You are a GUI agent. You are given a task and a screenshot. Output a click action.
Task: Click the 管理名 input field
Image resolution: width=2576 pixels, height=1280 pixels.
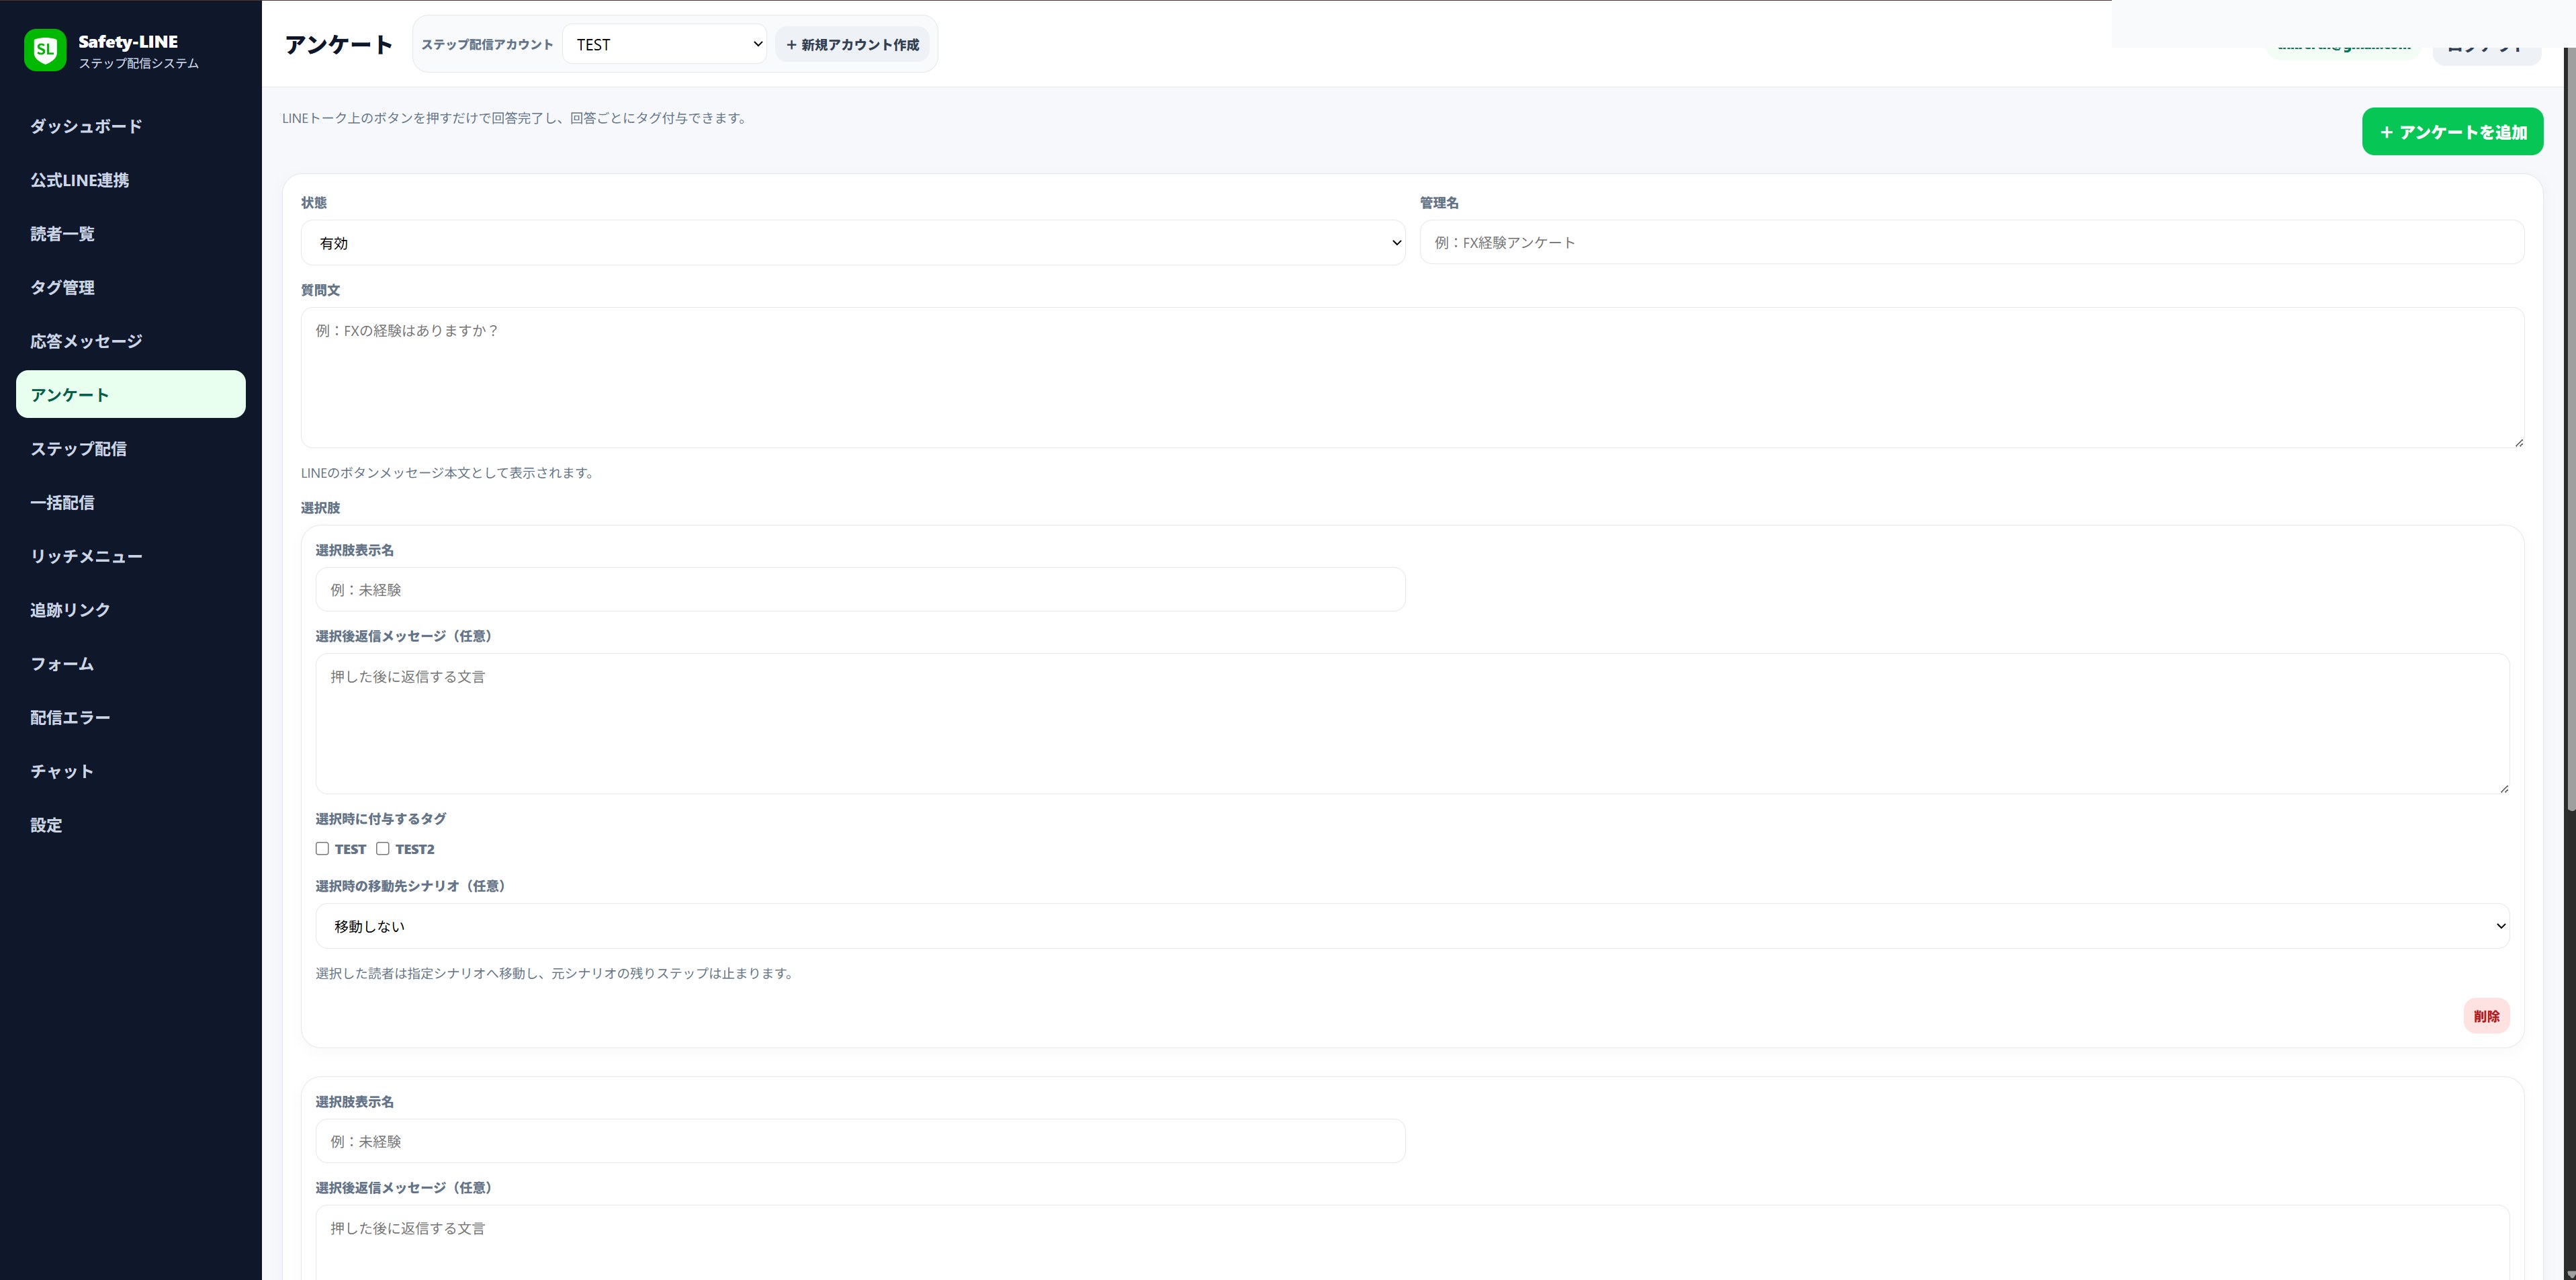tap(1972, 242)
